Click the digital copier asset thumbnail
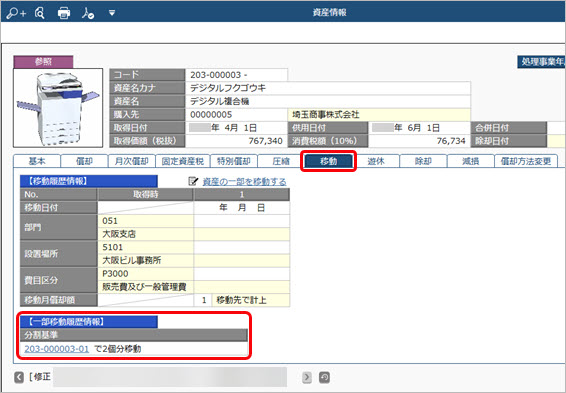Image resolution: width=566 pixels, height=393 pixels. (x=58, y=108)
